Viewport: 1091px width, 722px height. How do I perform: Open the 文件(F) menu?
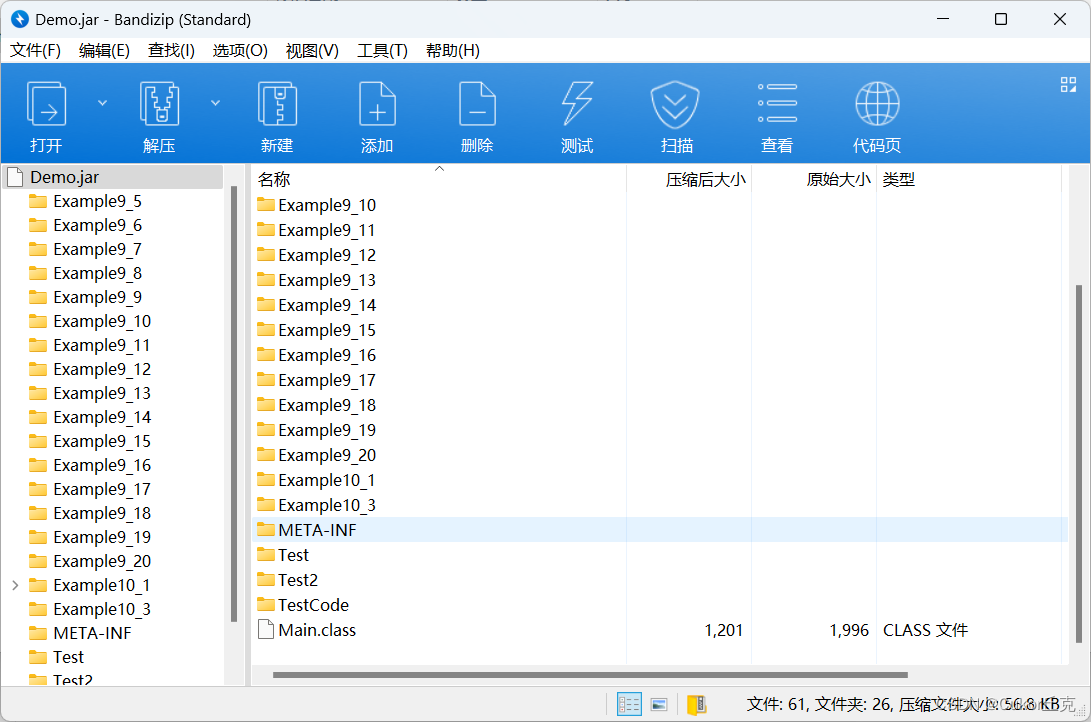point(35,51)
